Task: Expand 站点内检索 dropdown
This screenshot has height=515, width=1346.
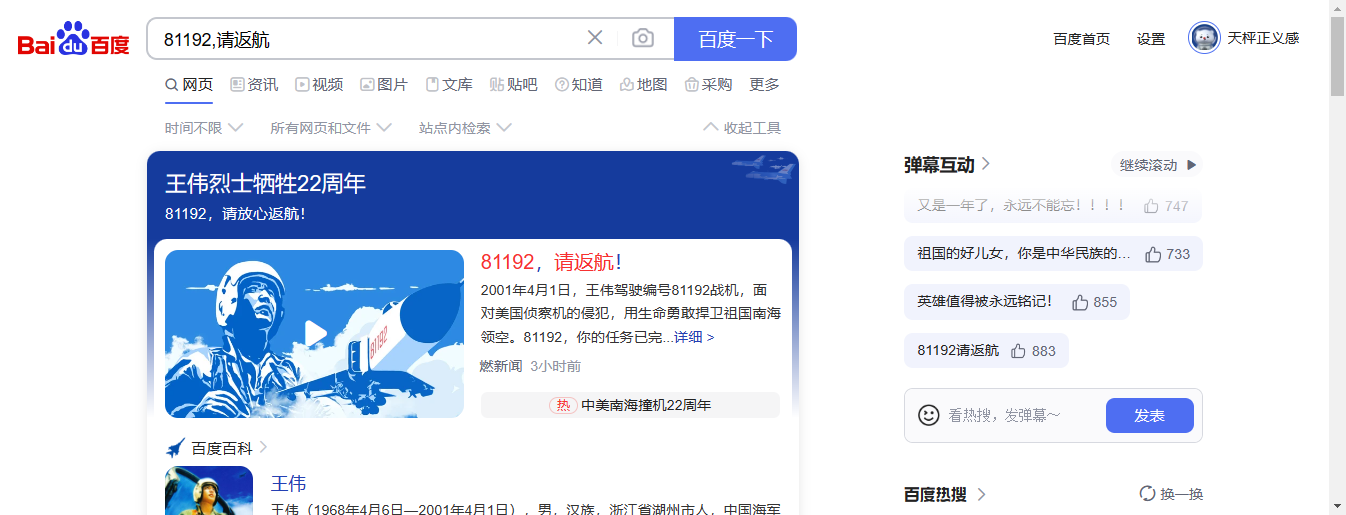Action: (x=465, y=128)
